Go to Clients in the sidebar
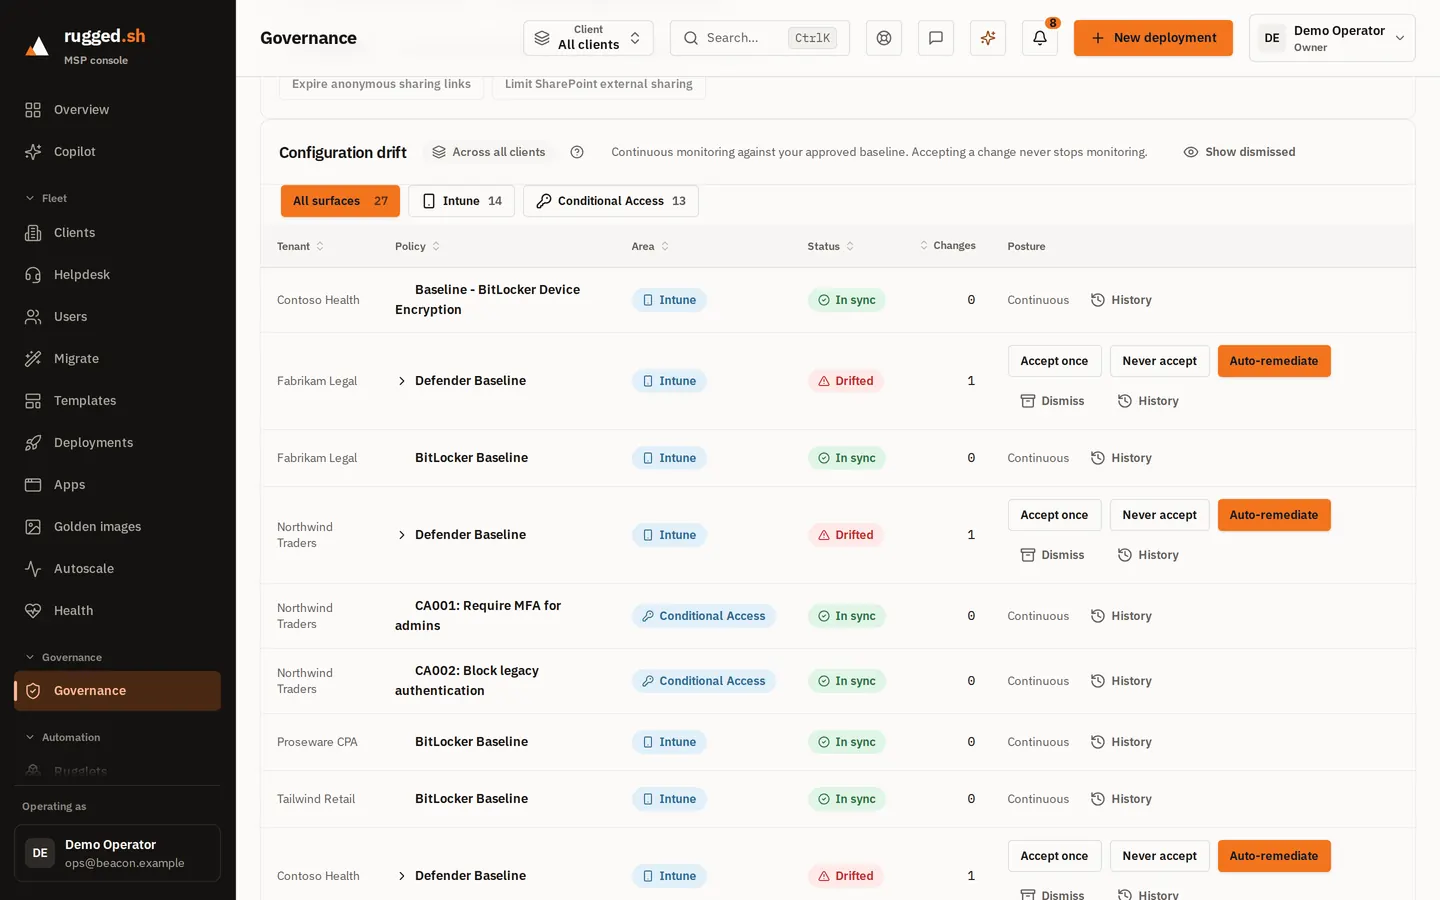The width and height of the screenshot is (1440, 900). point(117,233)
